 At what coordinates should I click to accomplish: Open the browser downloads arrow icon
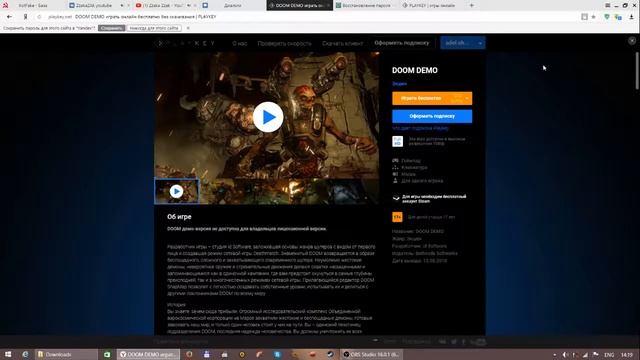point(631,17)
